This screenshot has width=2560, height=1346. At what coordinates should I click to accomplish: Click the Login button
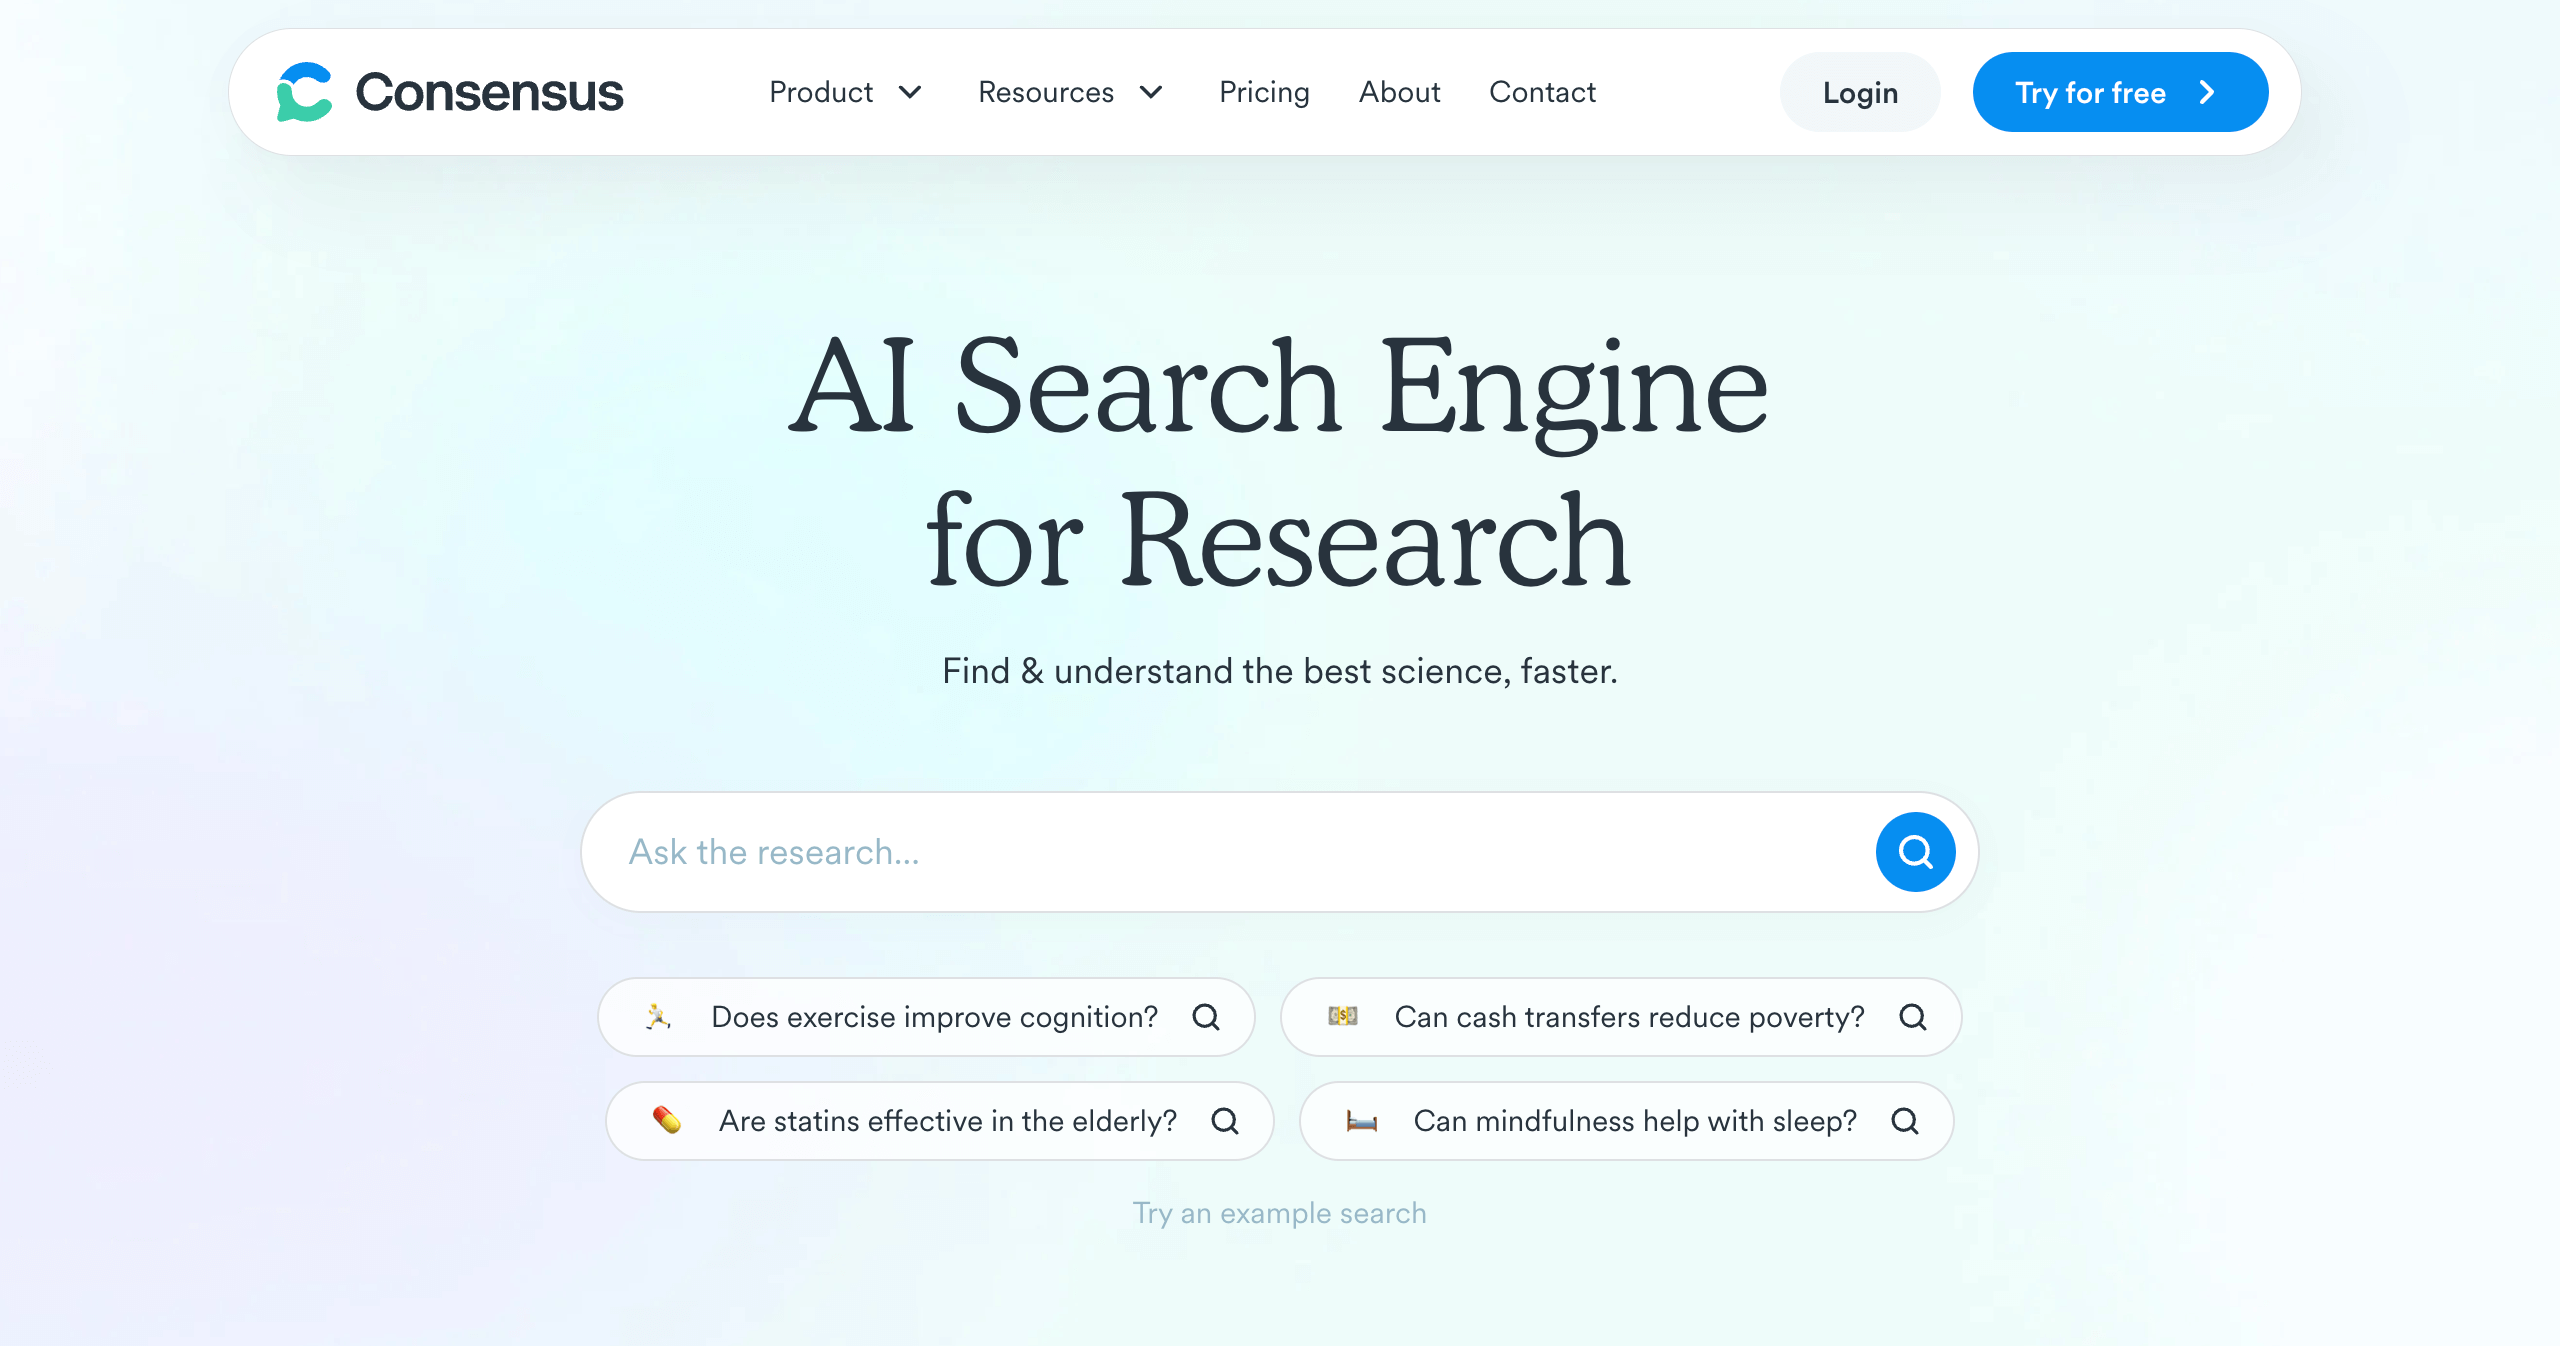(x=1857, y=91)
